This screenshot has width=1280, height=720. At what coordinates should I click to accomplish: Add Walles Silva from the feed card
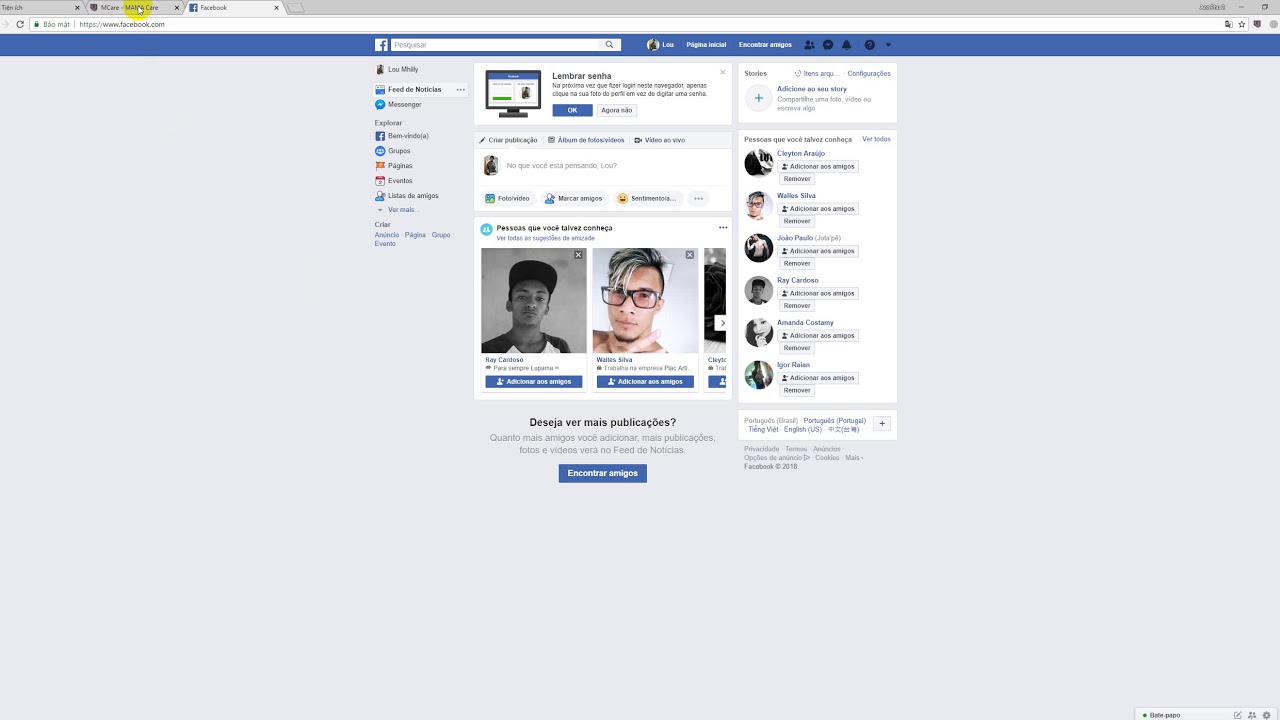click(645, 382)
